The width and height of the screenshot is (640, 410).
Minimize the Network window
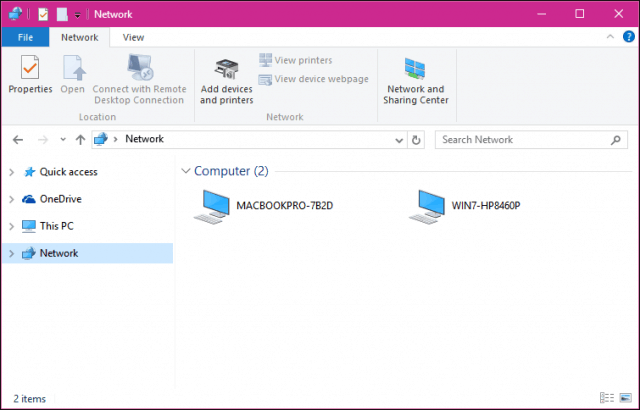coord(542,14)
